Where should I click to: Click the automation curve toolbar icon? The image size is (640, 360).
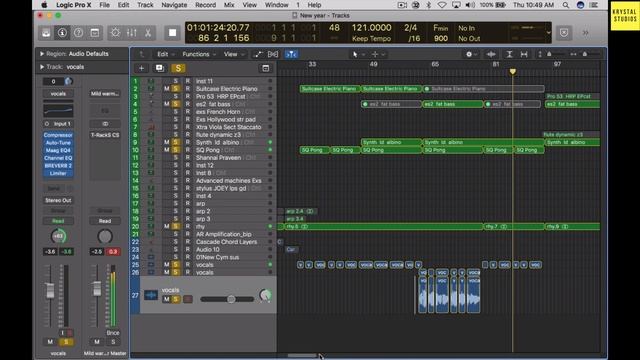coord(258,54)
